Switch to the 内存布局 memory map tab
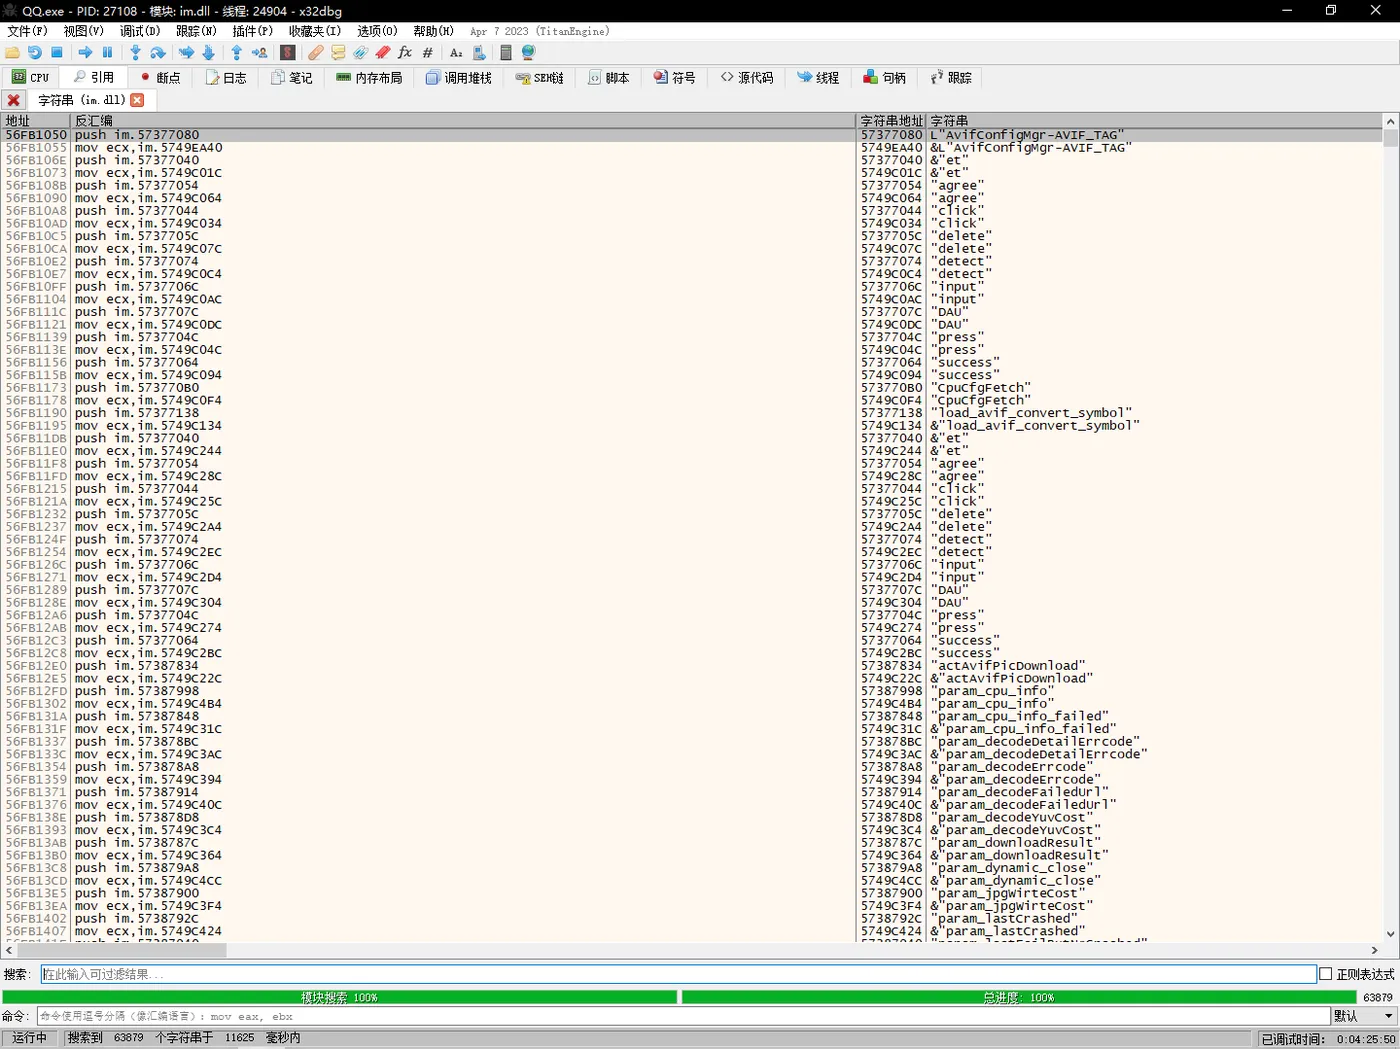Screen dimensions: 1400x1049 tap(369, 78)
